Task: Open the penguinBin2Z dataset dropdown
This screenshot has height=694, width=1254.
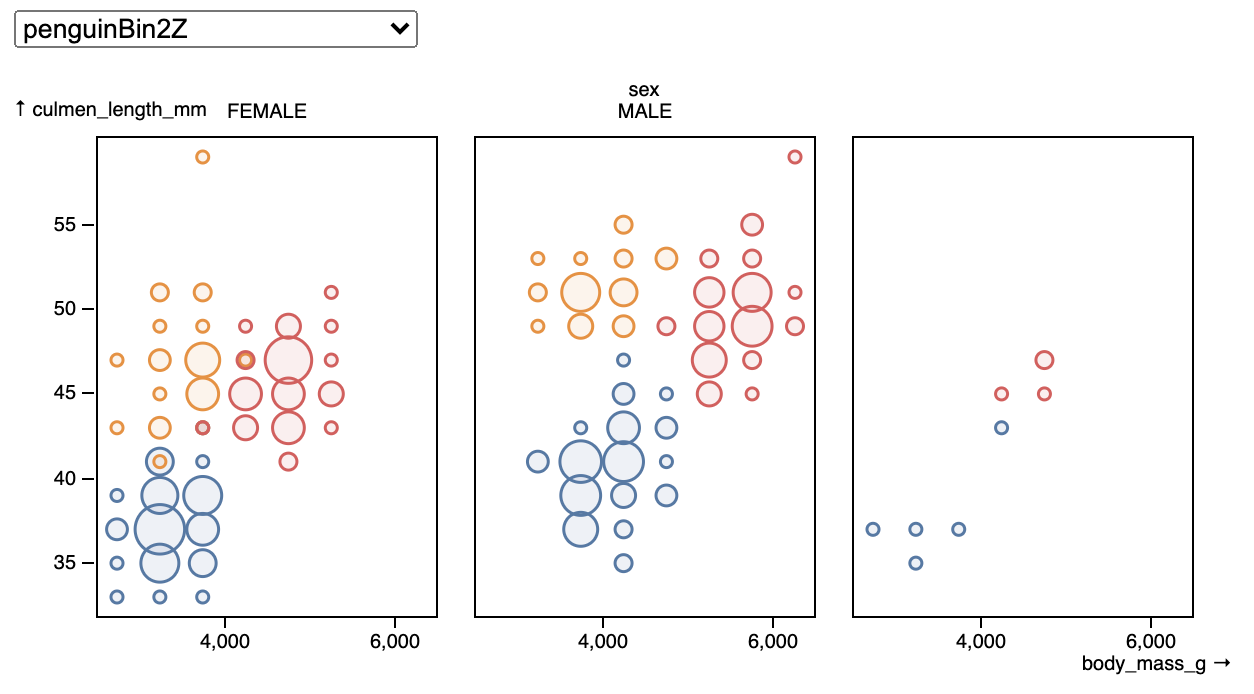Action: 215,29
